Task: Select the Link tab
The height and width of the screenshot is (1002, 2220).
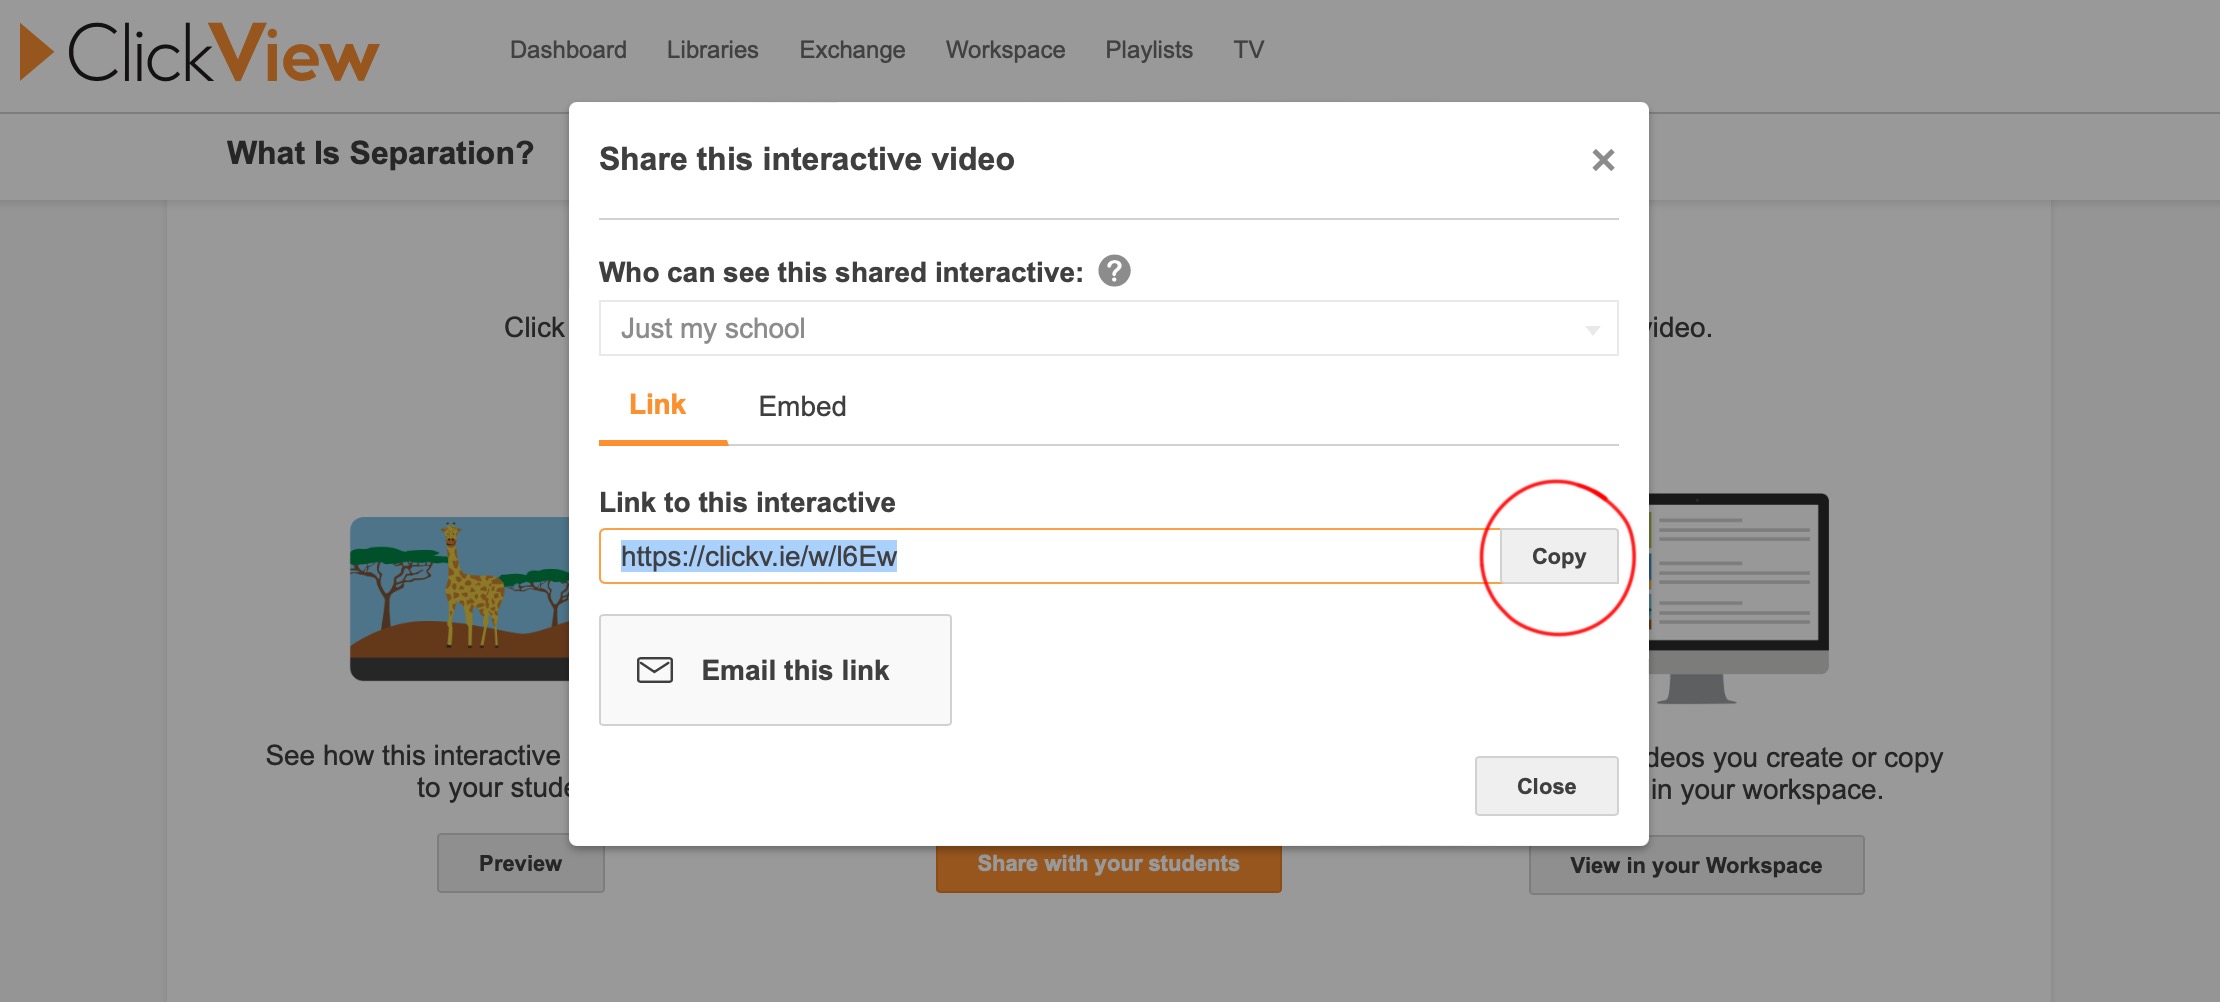Action: click(x=657, y=405)
